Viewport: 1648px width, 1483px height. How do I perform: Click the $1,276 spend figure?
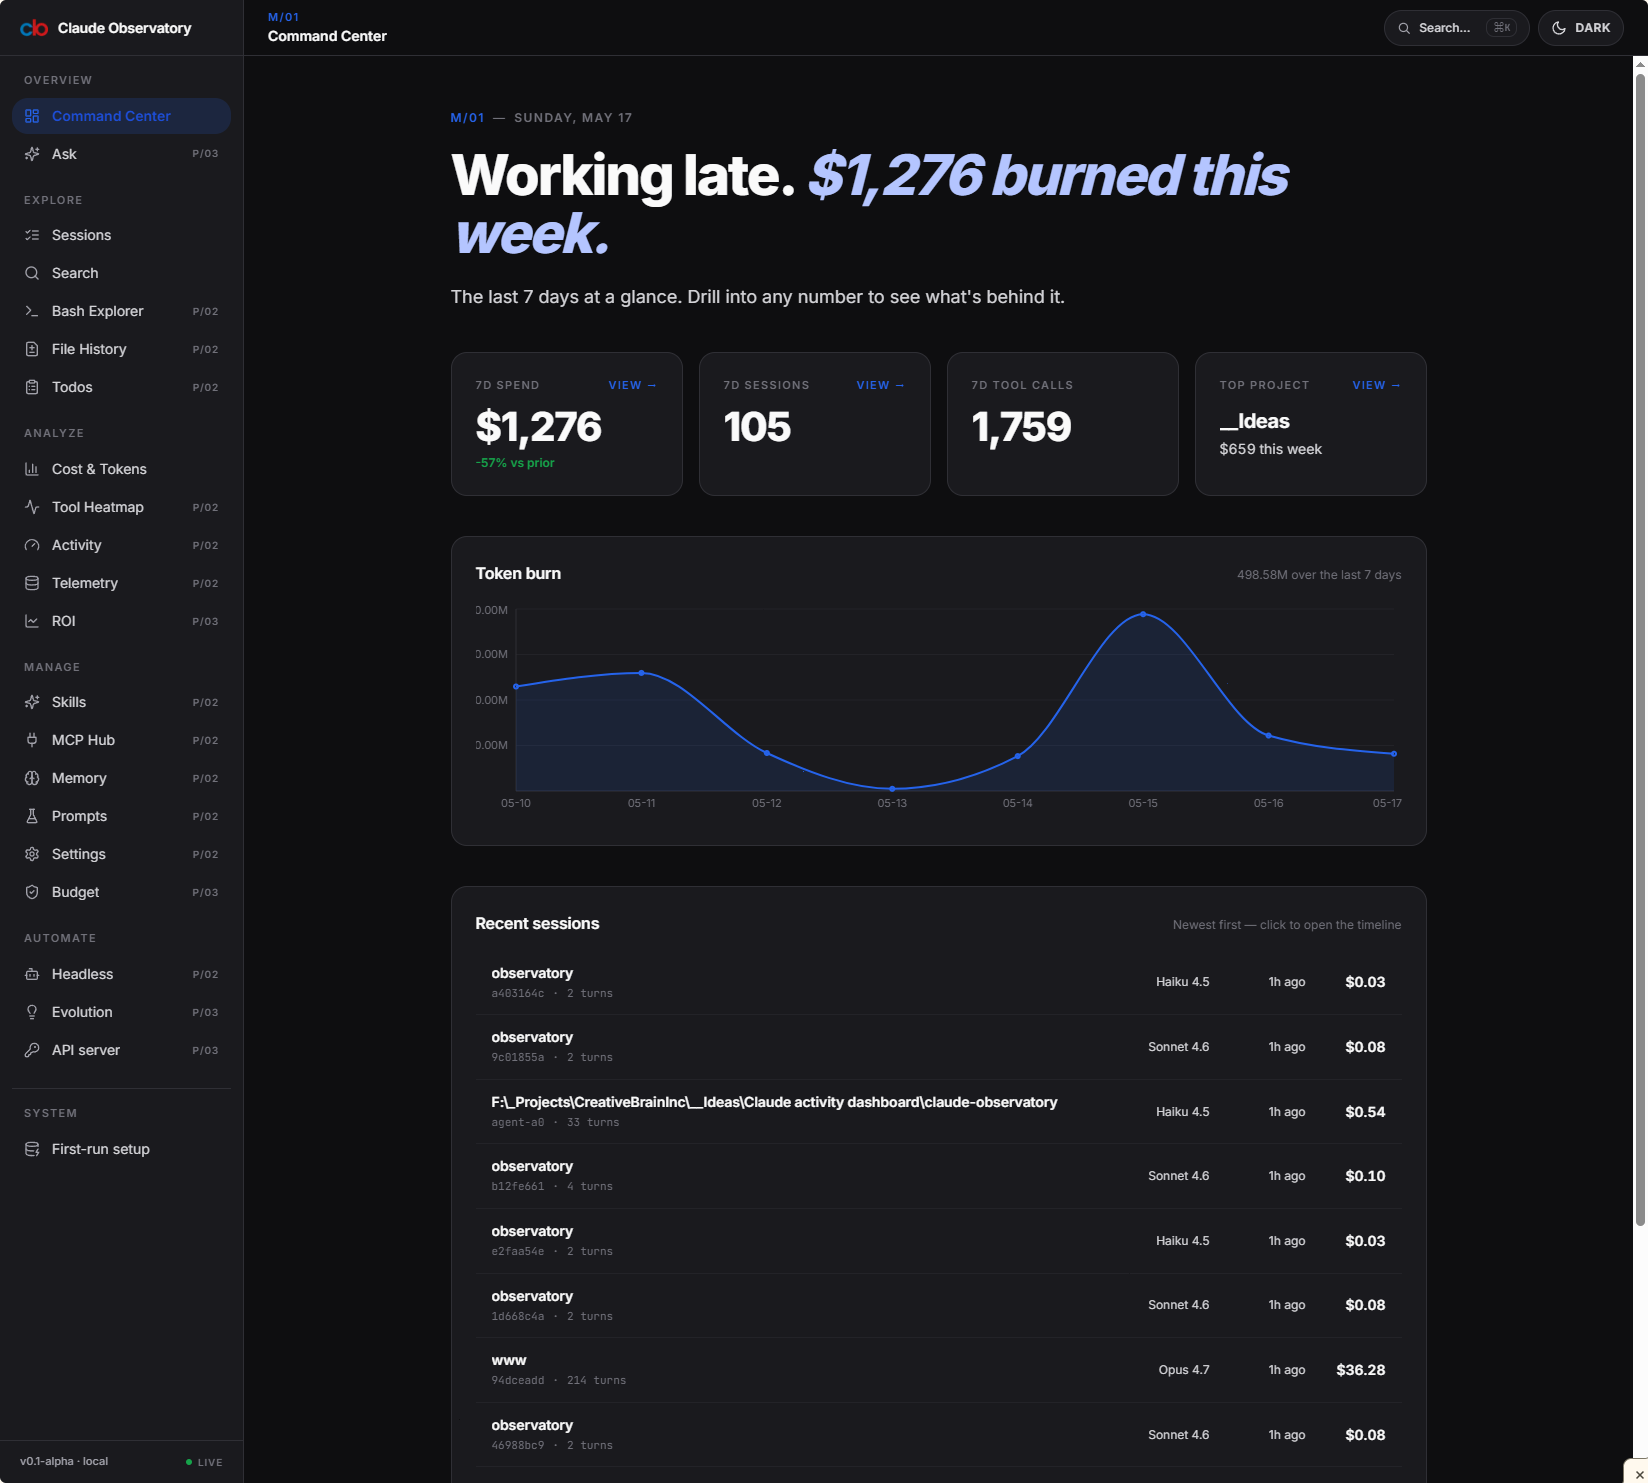(538, 427)
